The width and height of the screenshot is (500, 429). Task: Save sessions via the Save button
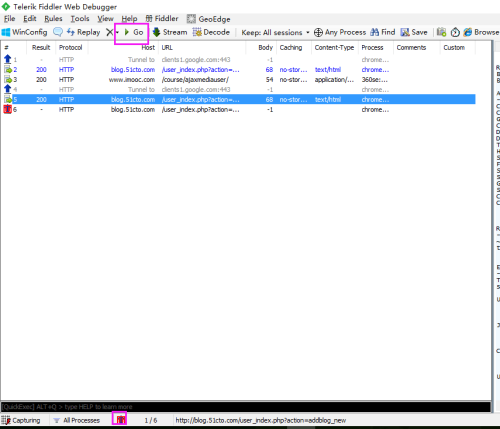[x=414, y=32]
